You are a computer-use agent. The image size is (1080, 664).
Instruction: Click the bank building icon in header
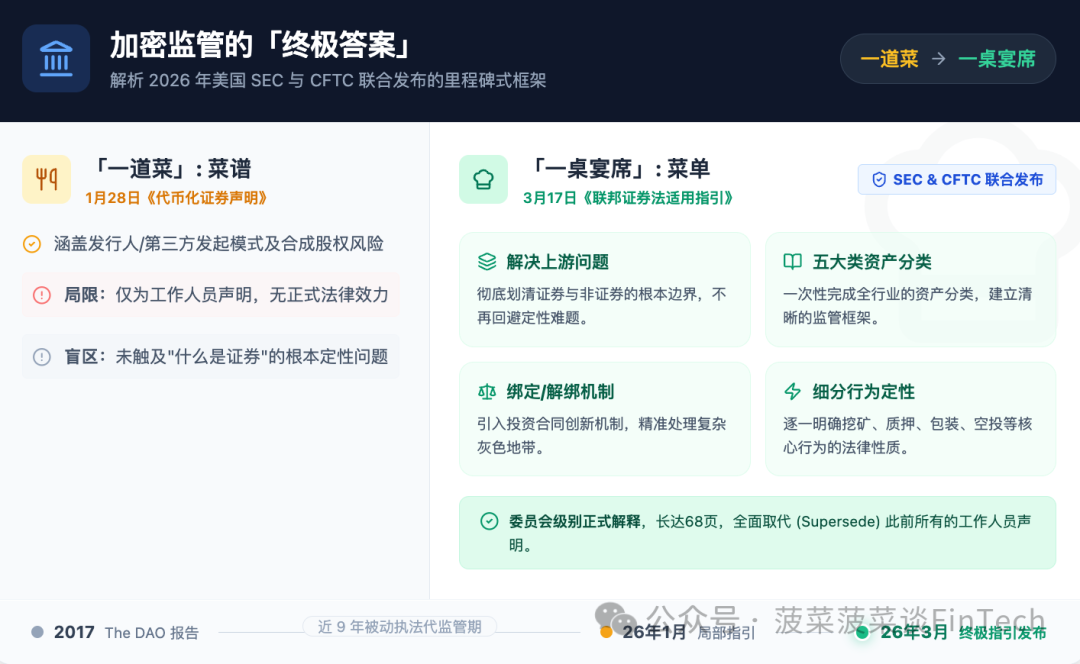tap(56, 59)
